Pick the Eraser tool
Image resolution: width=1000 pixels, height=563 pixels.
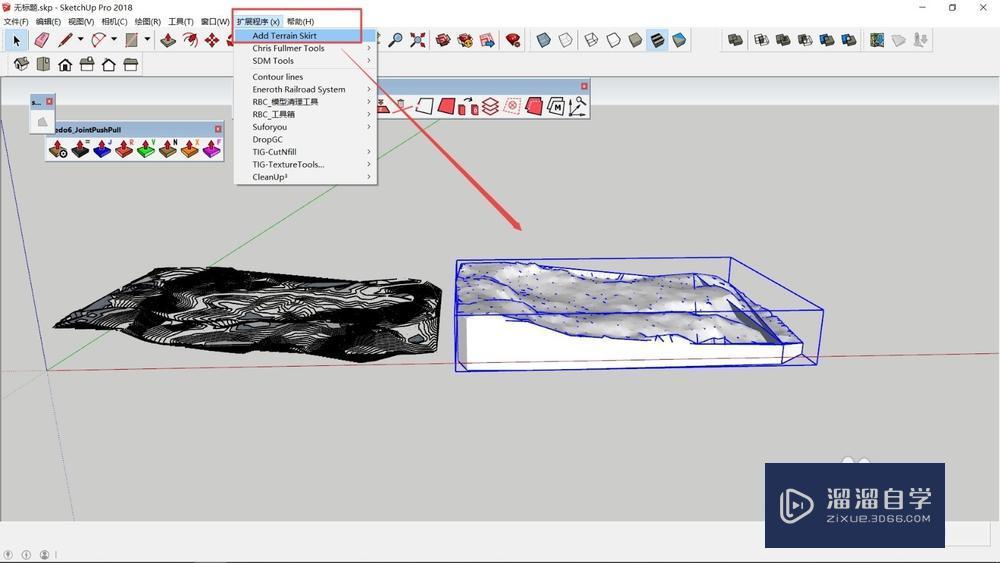[42, 40]
